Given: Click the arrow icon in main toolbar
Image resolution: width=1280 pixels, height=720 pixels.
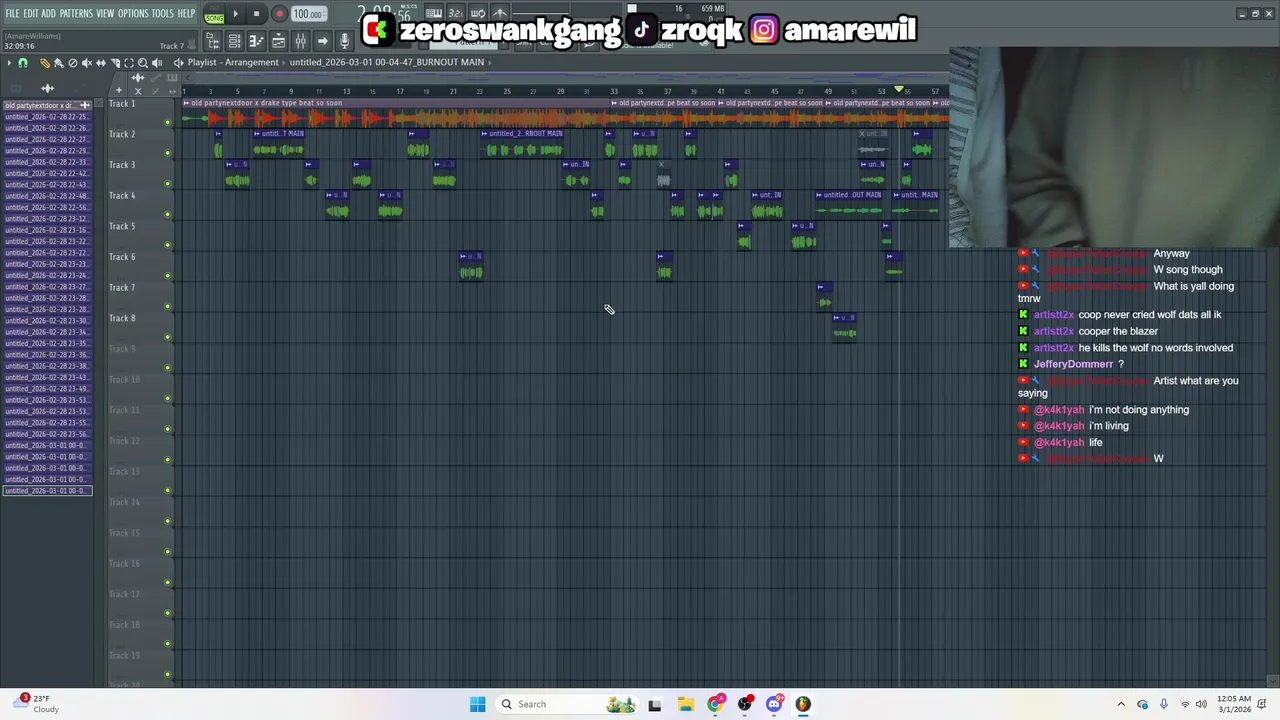Looking at the screenshot, I should coord(323,41).
